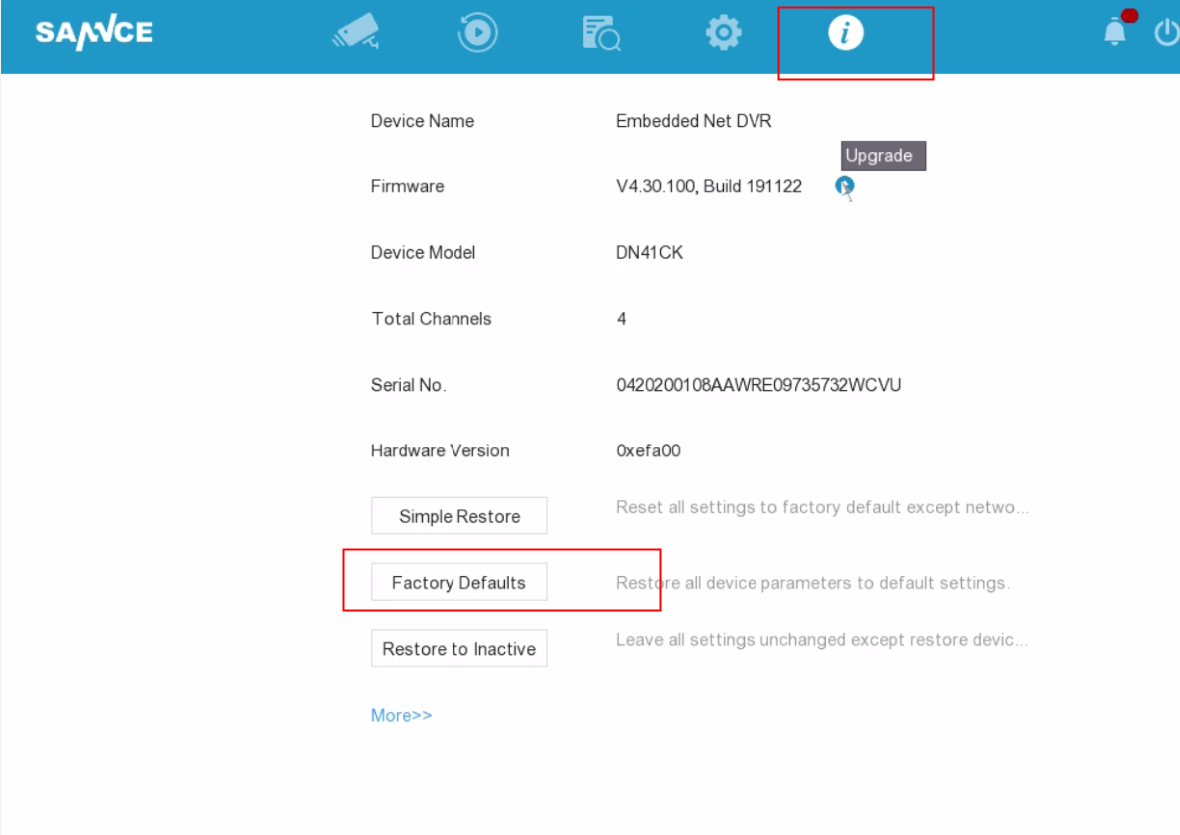The height and width of the screenshot is (835, 1180).
Task: Click the Simple Restore button
Action: 459,516
